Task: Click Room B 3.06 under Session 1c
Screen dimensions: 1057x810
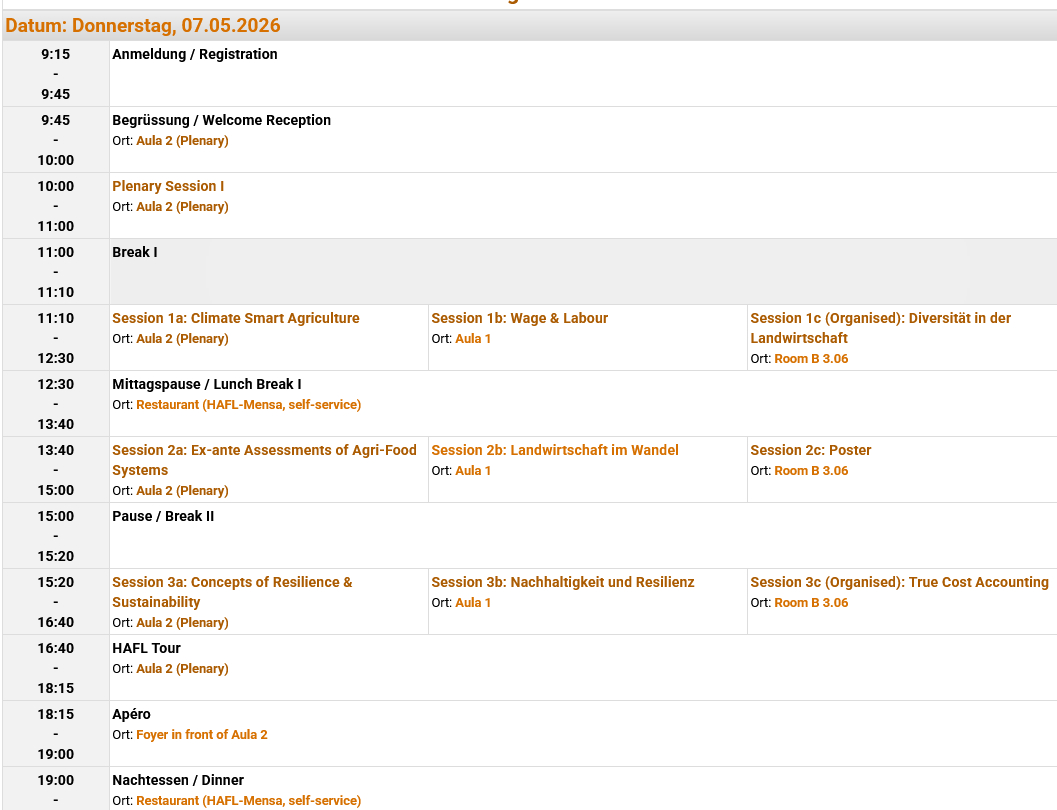Action: (811, 359)
